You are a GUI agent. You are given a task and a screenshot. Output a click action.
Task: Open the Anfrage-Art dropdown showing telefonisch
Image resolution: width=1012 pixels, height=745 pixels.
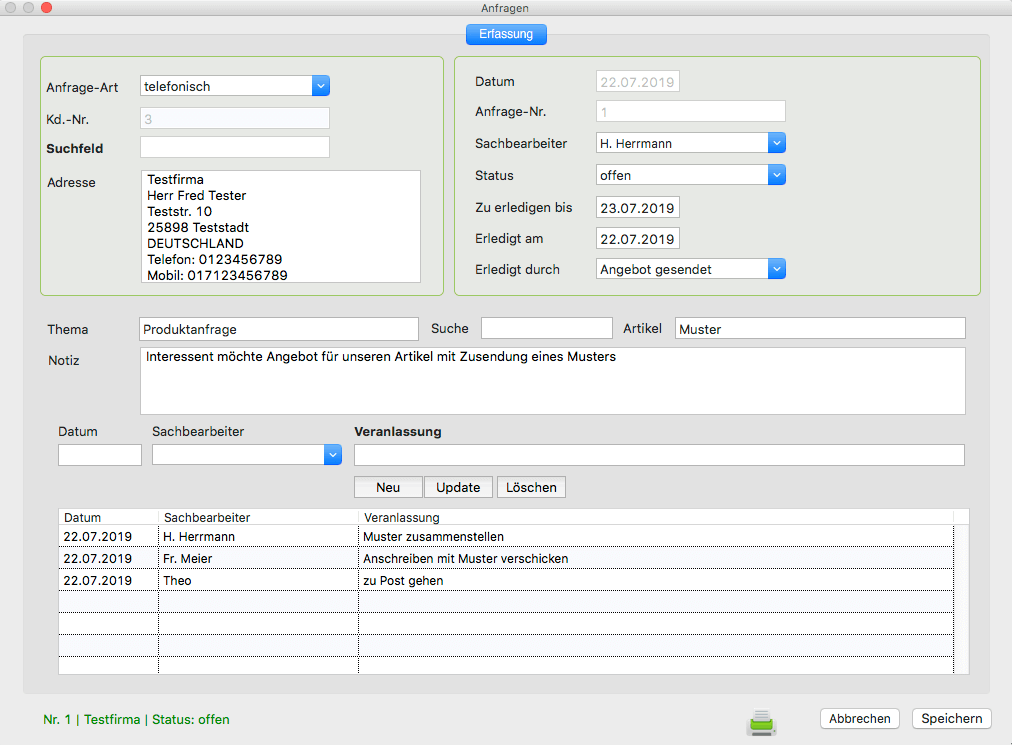tap(235, 86)
